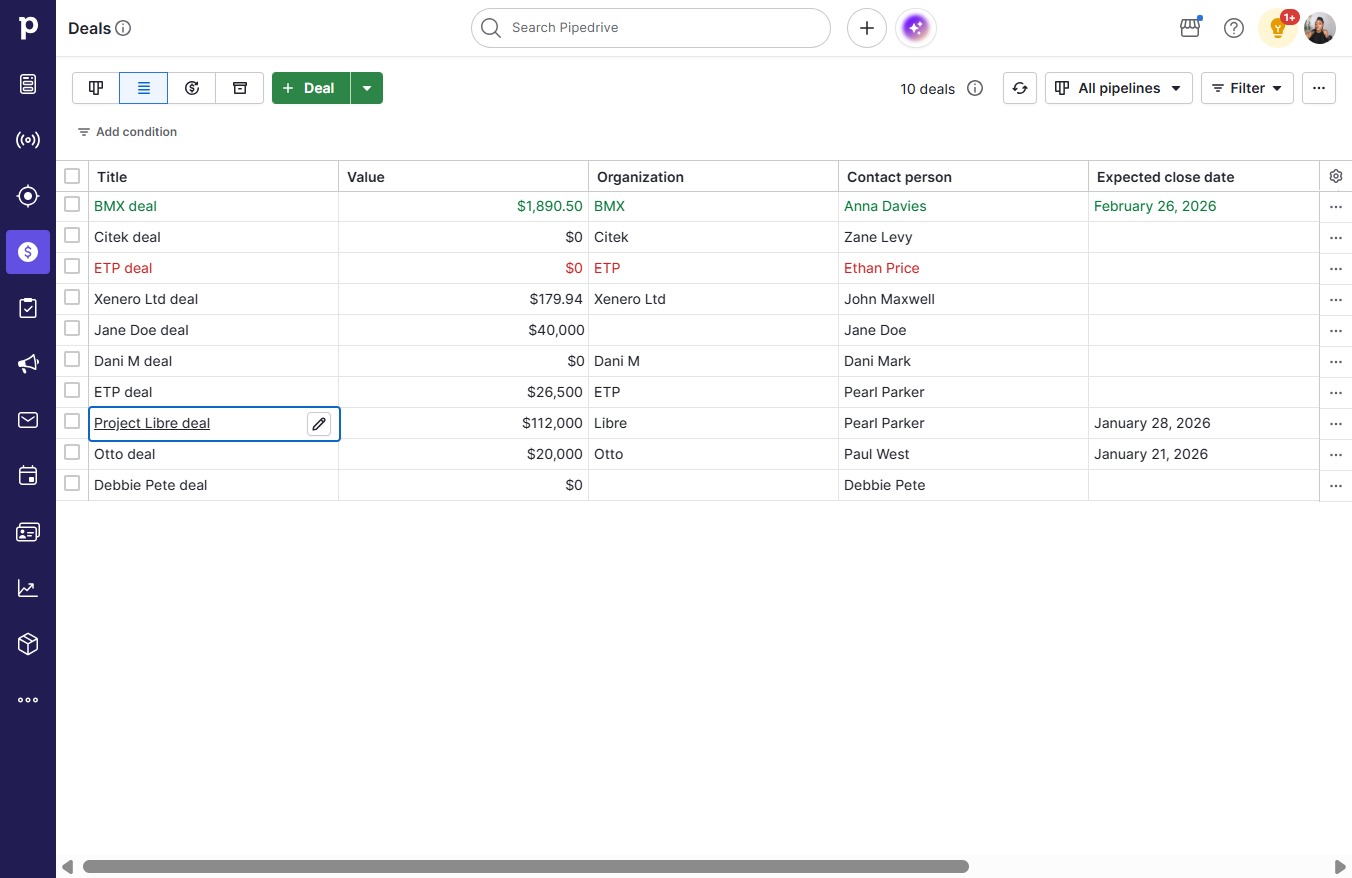
Task: Check the Otto deal checkbox
Action: (72, 452)
